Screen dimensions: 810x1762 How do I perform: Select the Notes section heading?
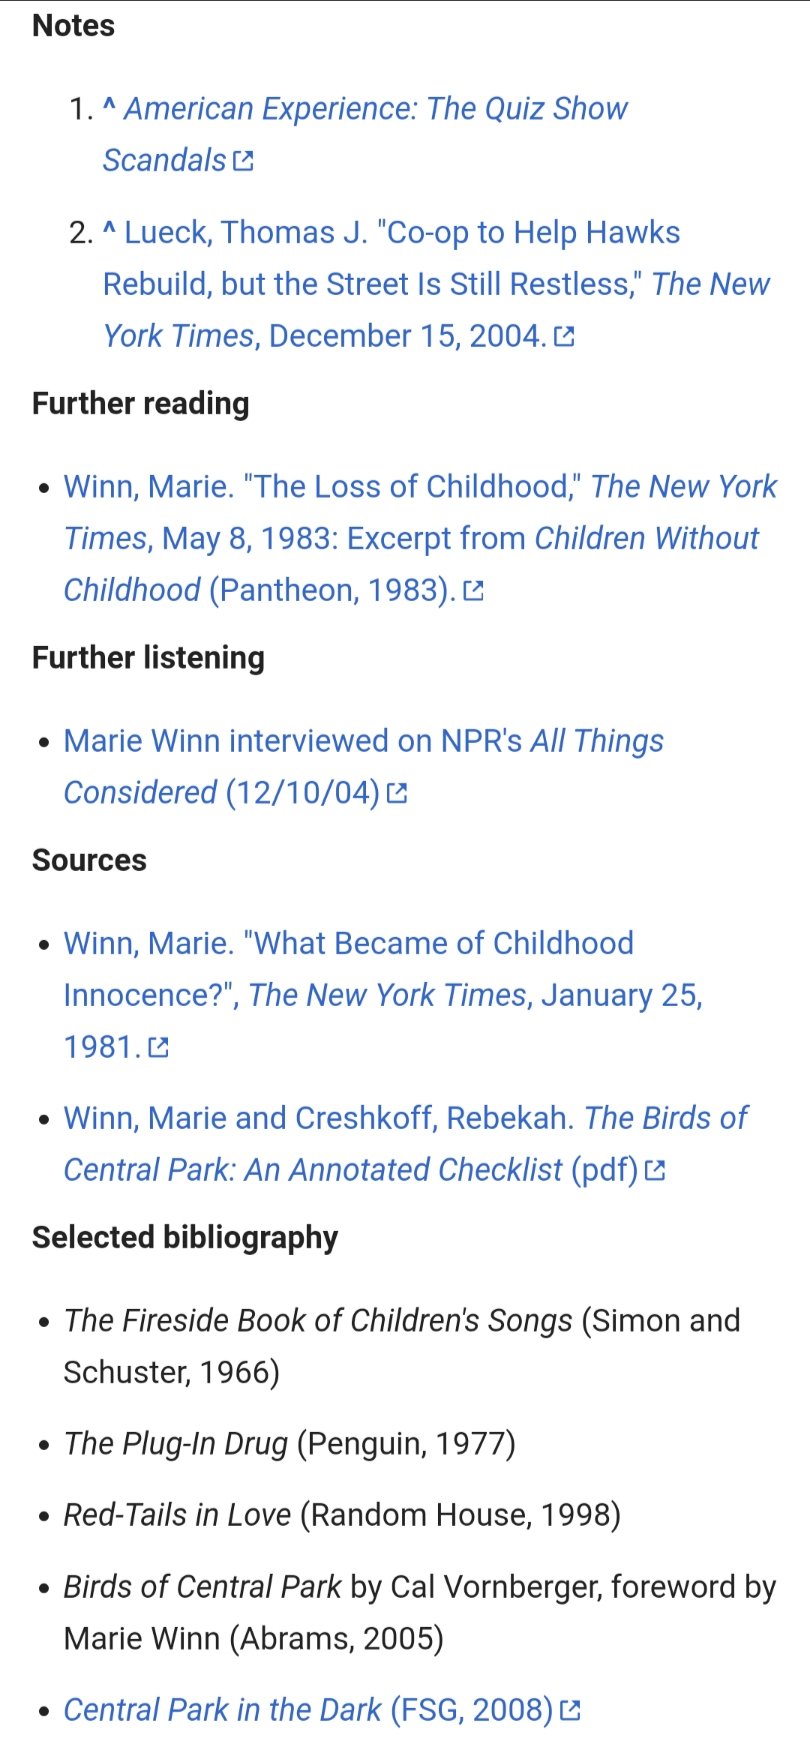point(74,25)
